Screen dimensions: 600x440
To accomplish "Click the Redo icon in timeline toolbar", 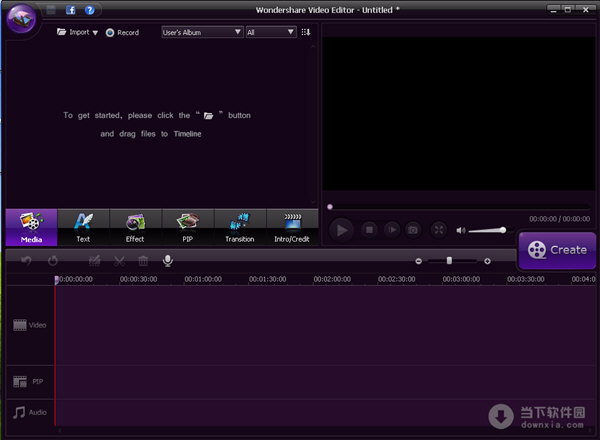I will click(53, 261).
